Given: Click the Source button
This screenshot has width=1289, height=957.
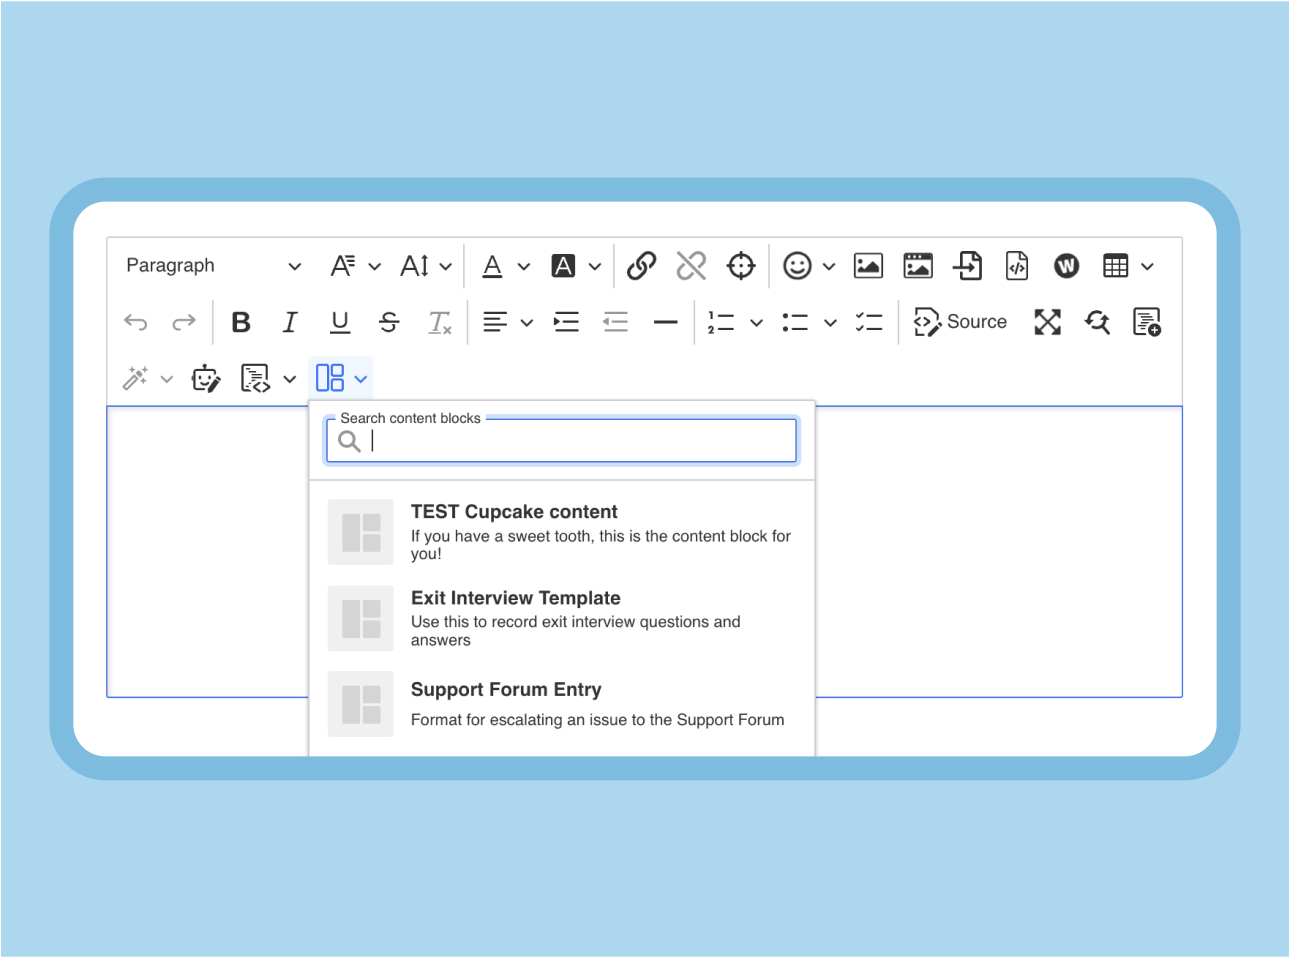Looking at the screenshot, I should (960, 322).
